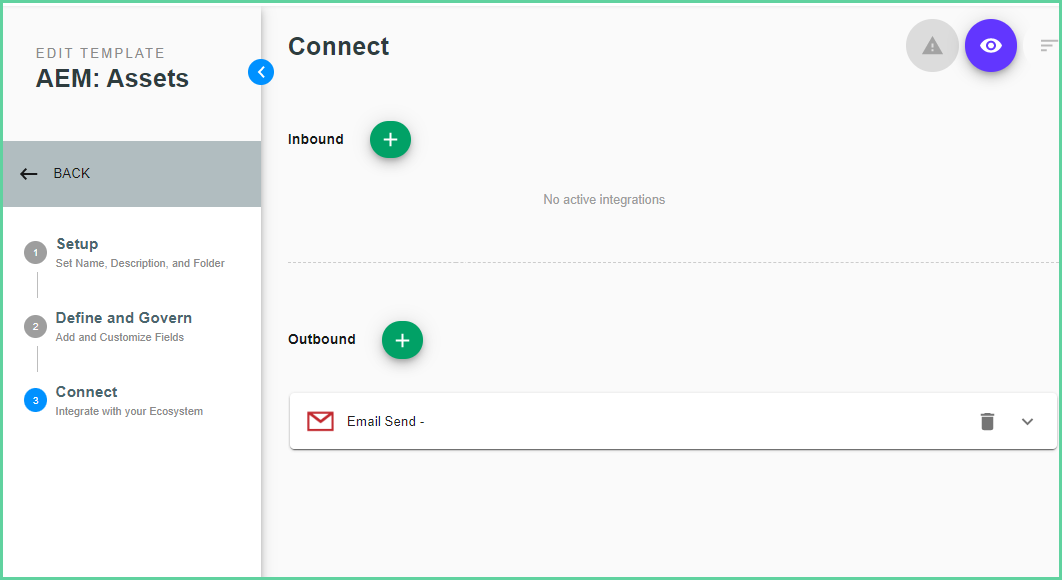Click the Inbound section label
Image resolution: width=1062 pixels, height=580 pixels.
(316, 139)
